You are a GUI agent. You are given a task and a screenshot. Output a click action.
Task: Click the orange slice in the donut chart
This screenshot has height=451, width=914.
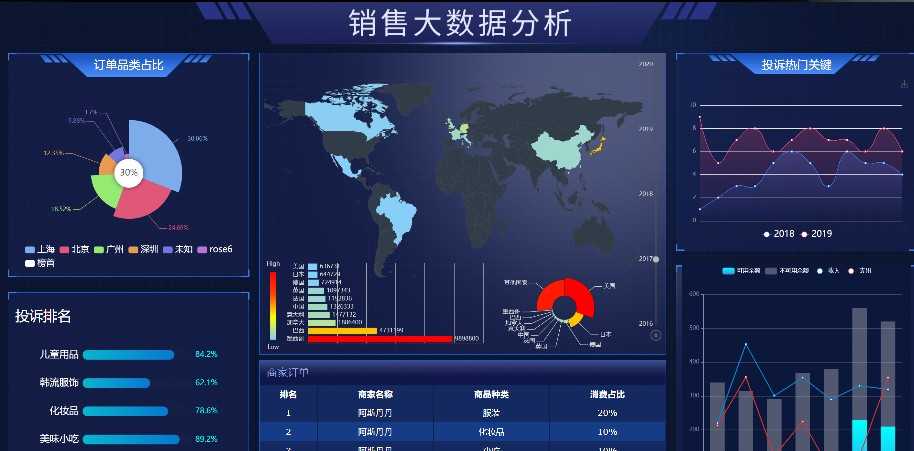point(576,320)
